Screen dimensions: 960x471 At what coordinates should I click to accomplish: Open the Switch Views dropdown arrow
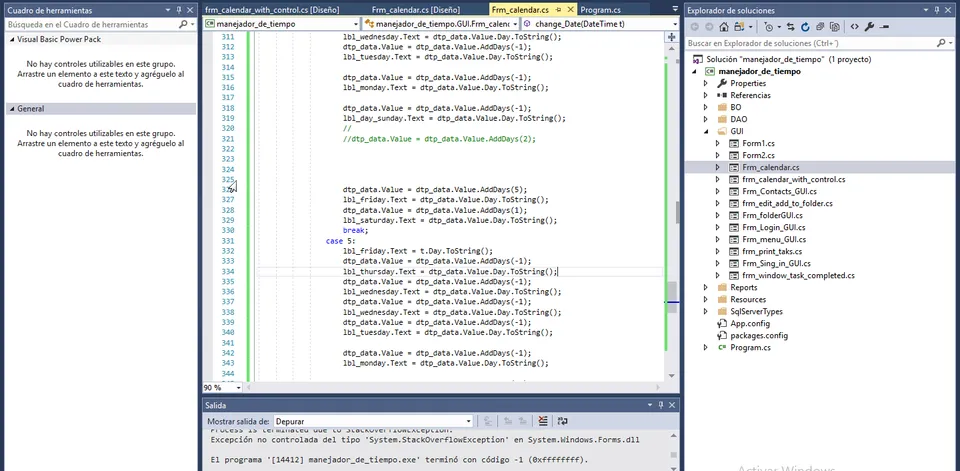(751, 27)
